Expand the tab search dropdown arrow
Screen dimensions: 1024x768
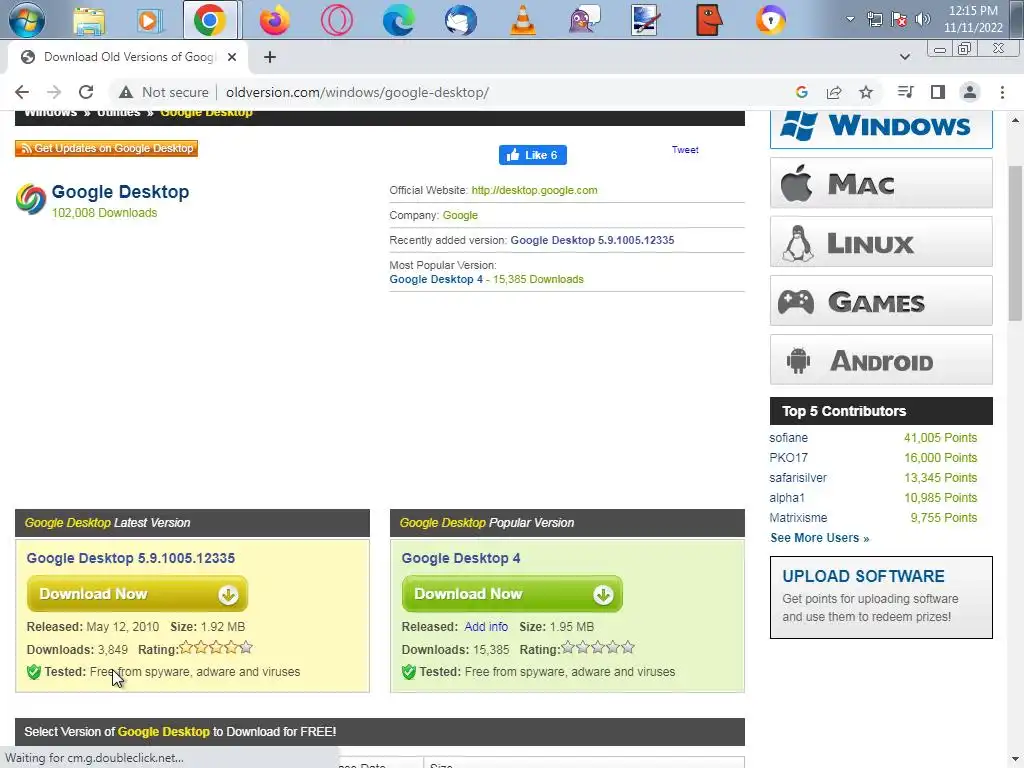click(905, 57)
